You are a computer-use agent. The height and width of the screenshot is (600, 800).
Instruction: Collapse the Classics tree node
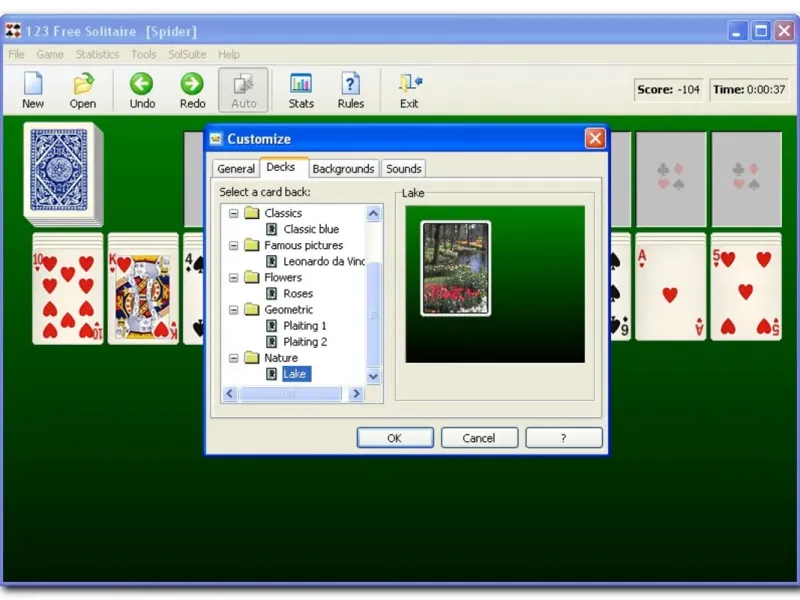pos(234,213)
